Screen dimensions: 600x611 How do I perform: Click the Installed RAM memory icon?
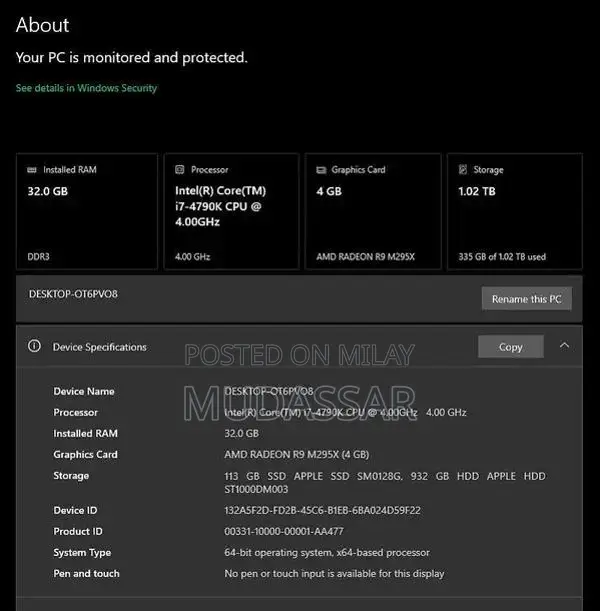tap(32, 170)
